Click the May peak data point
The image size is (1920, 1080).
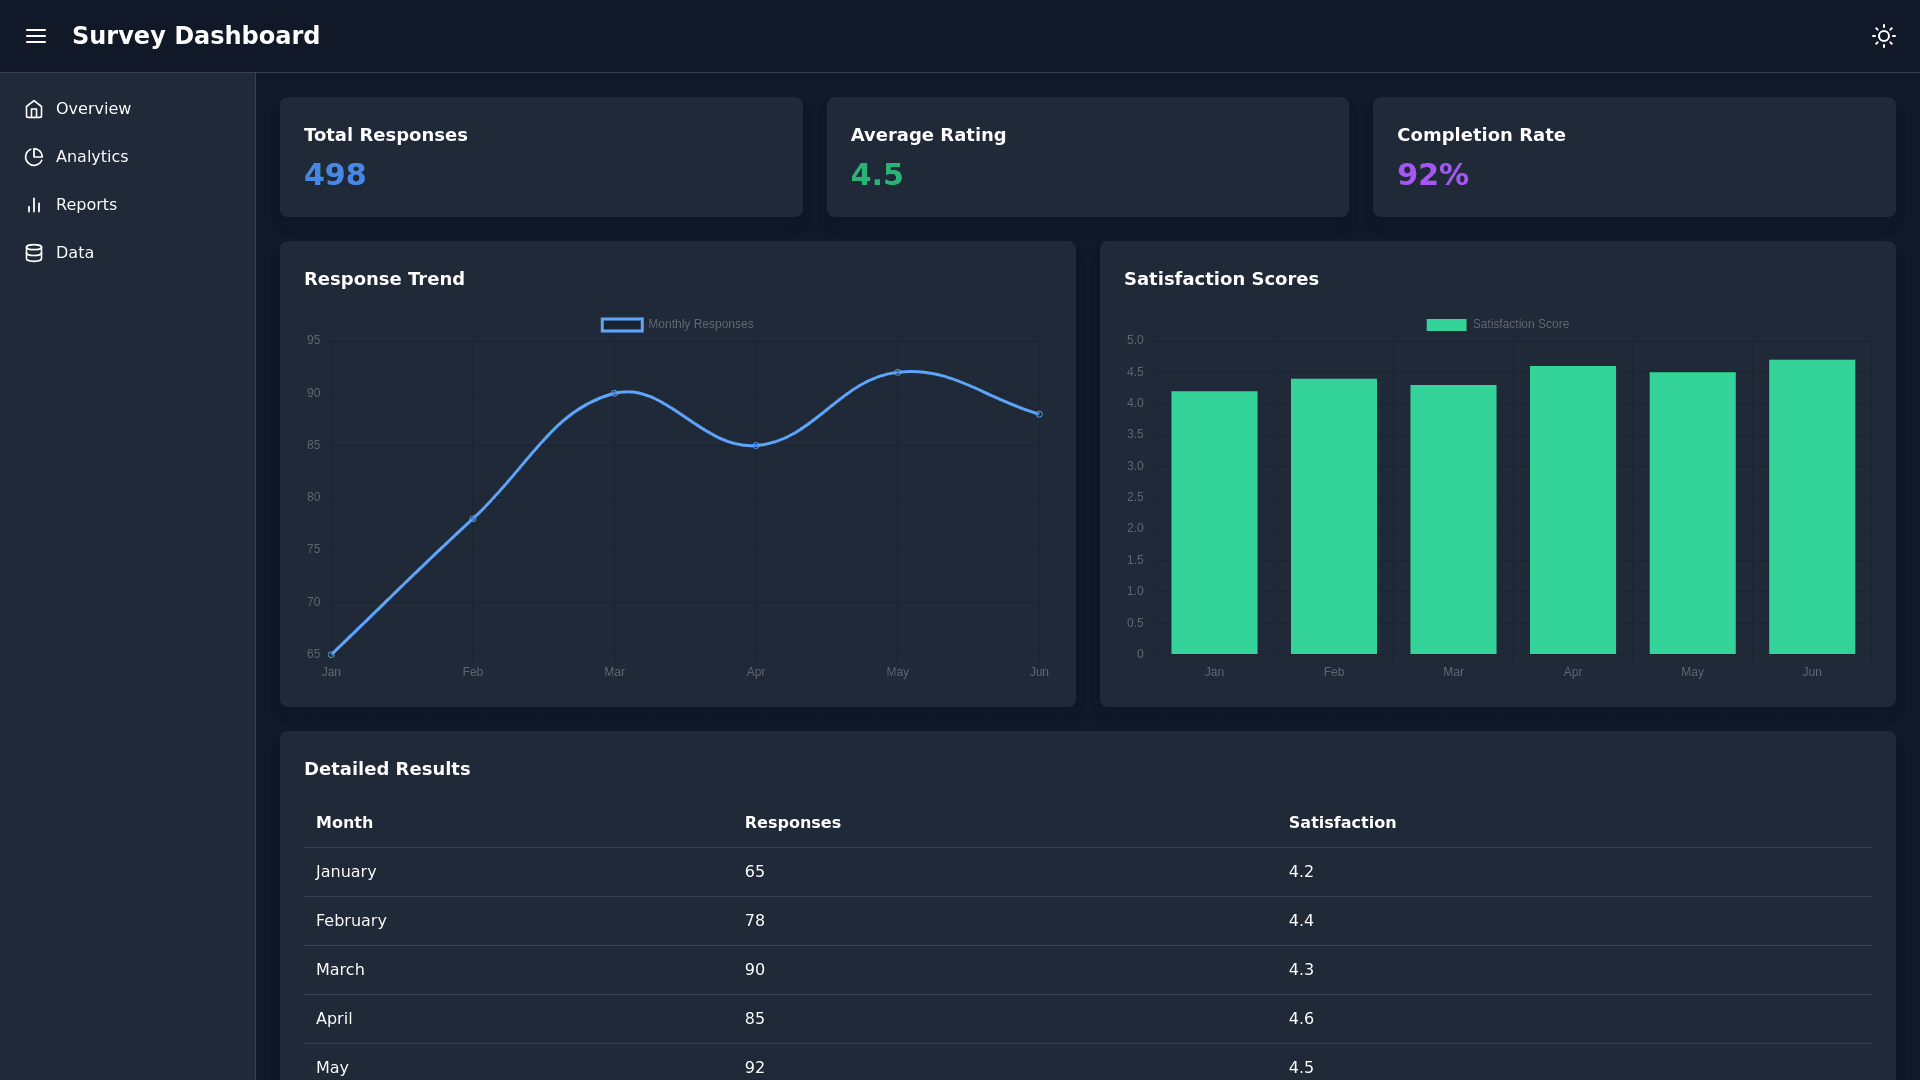[x=898, y=372]
